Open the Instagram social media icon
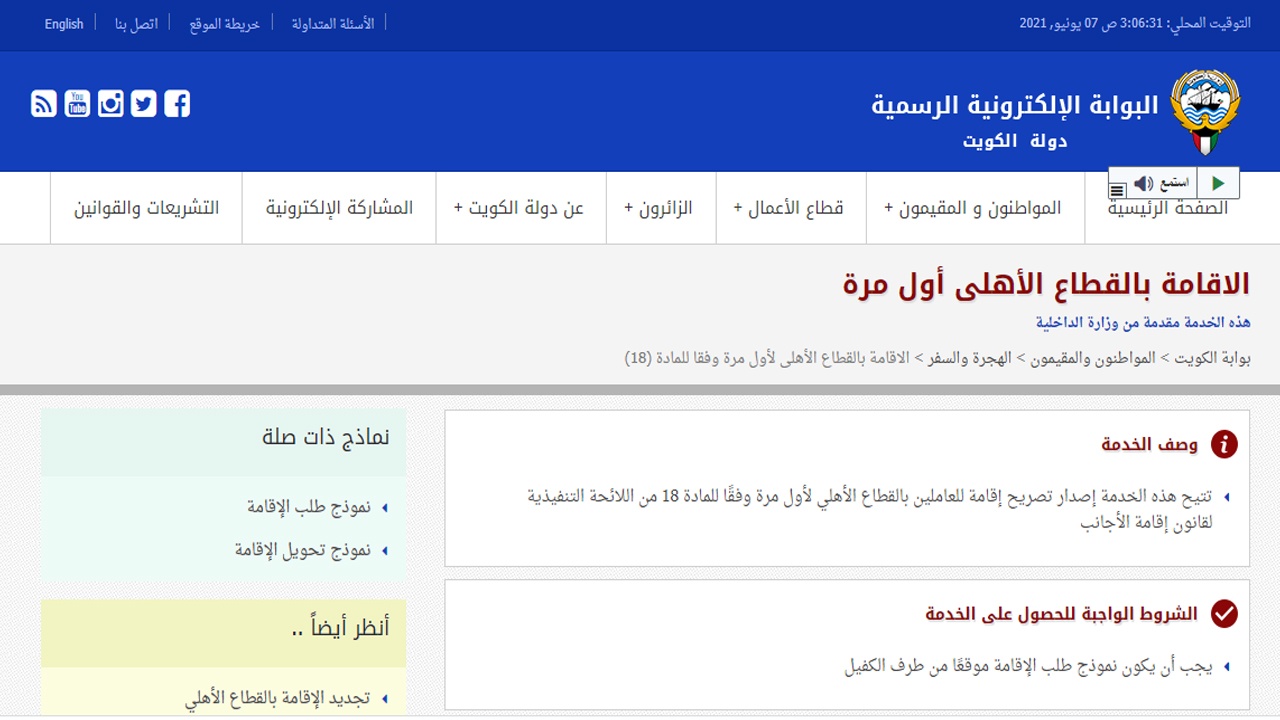 (110, 102)
